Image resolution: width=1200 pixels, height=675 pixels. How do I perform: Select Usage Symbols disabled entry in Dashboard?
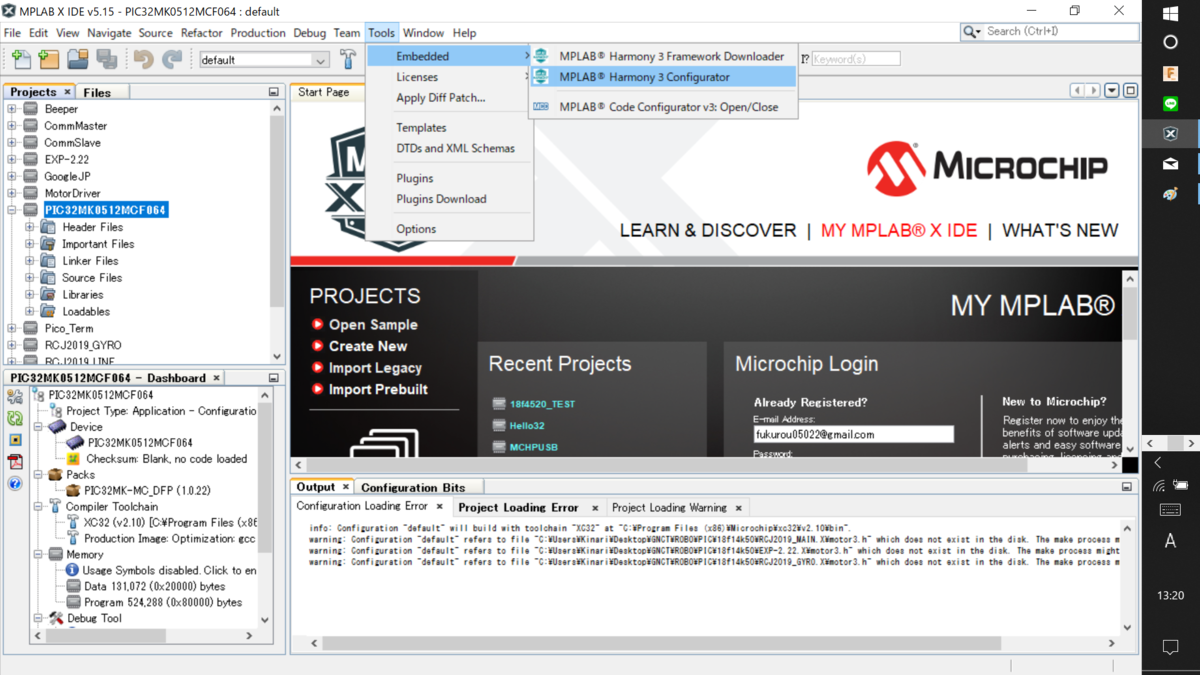pos(168,570)
